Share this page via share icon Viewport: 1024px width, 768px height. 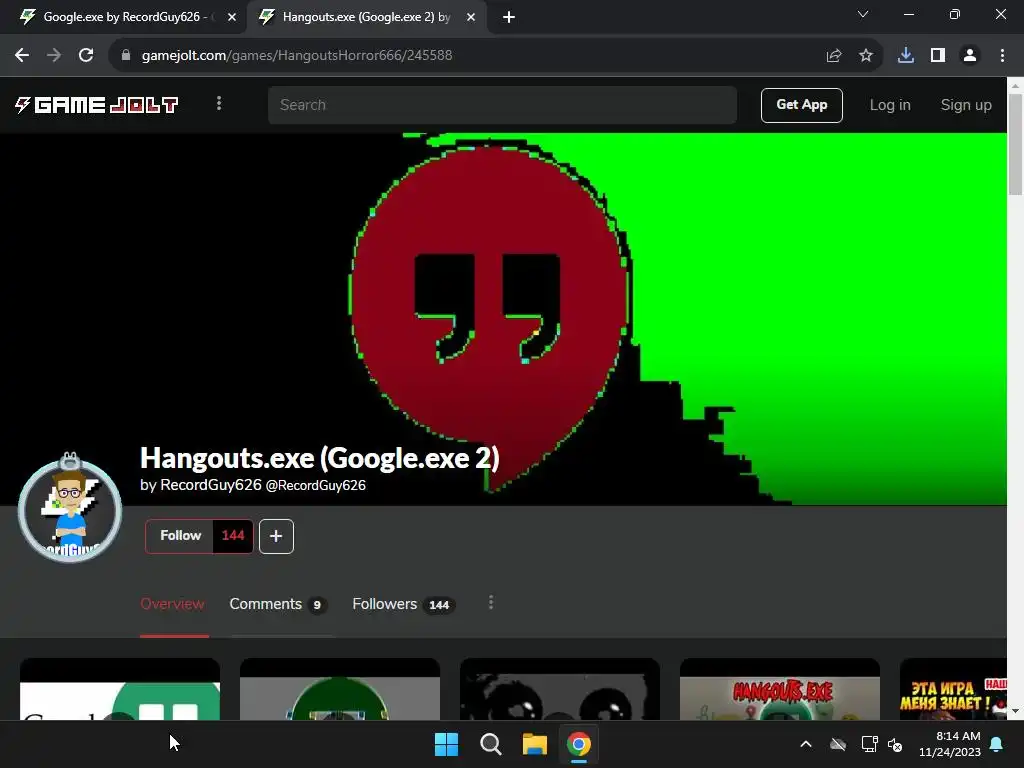coord(833,56)
